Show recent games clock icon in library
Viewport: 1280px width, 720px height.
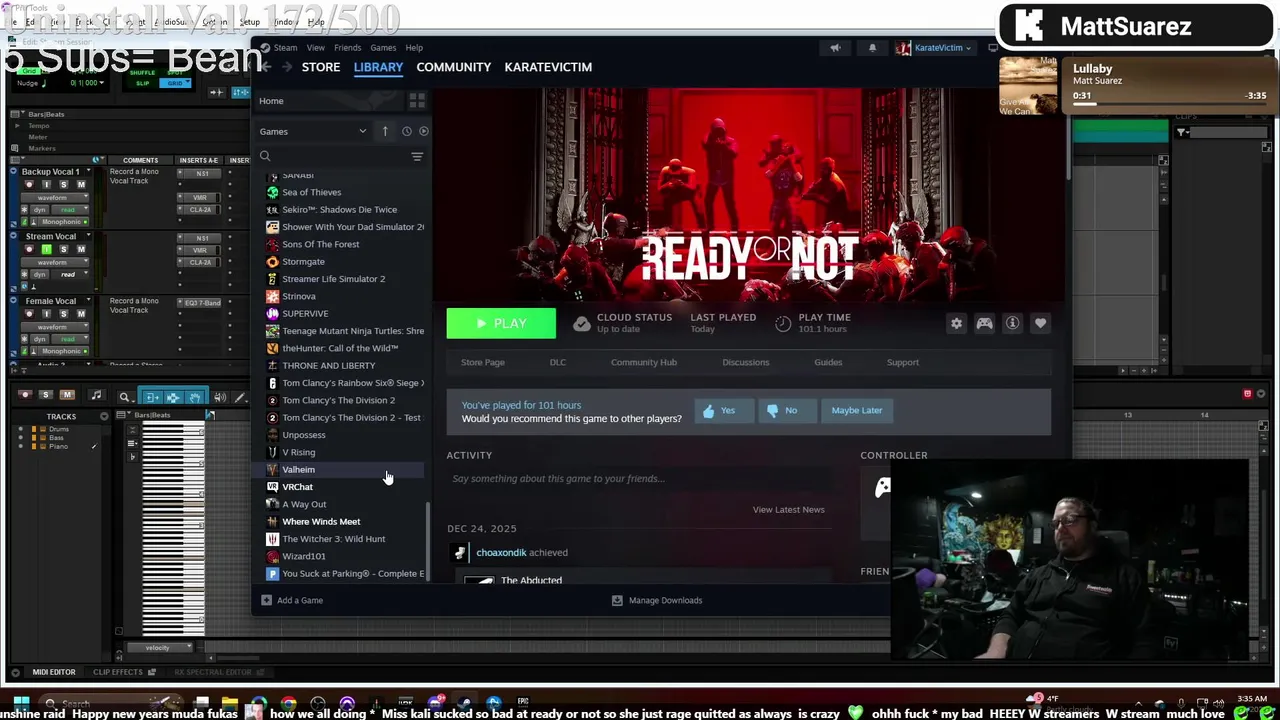point(406,131)
